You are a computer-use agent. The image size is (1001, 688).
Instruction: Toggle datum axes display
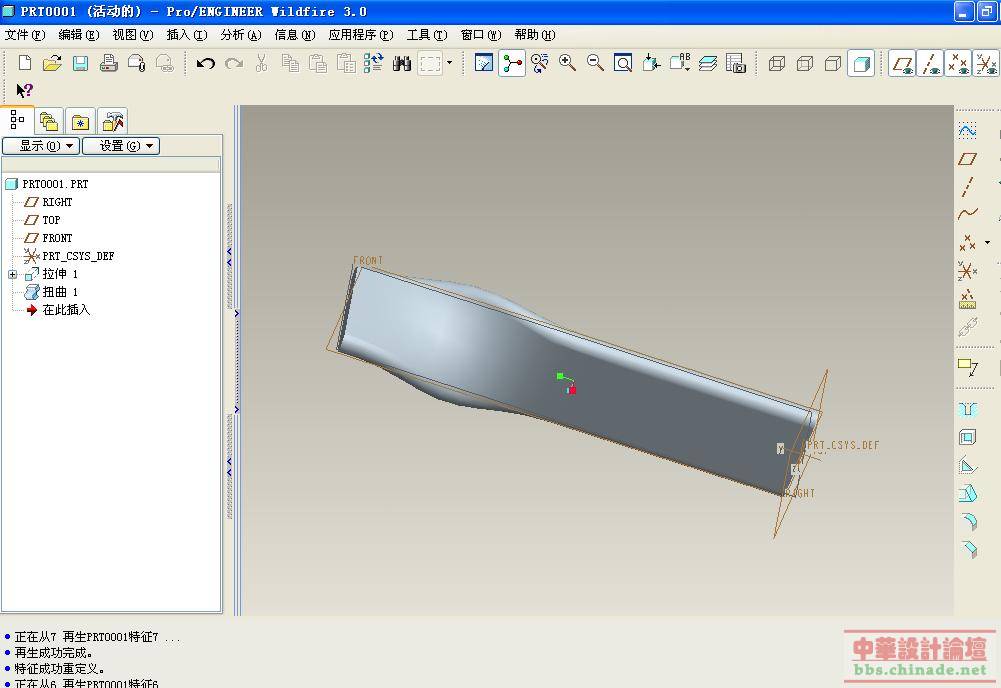930,64
